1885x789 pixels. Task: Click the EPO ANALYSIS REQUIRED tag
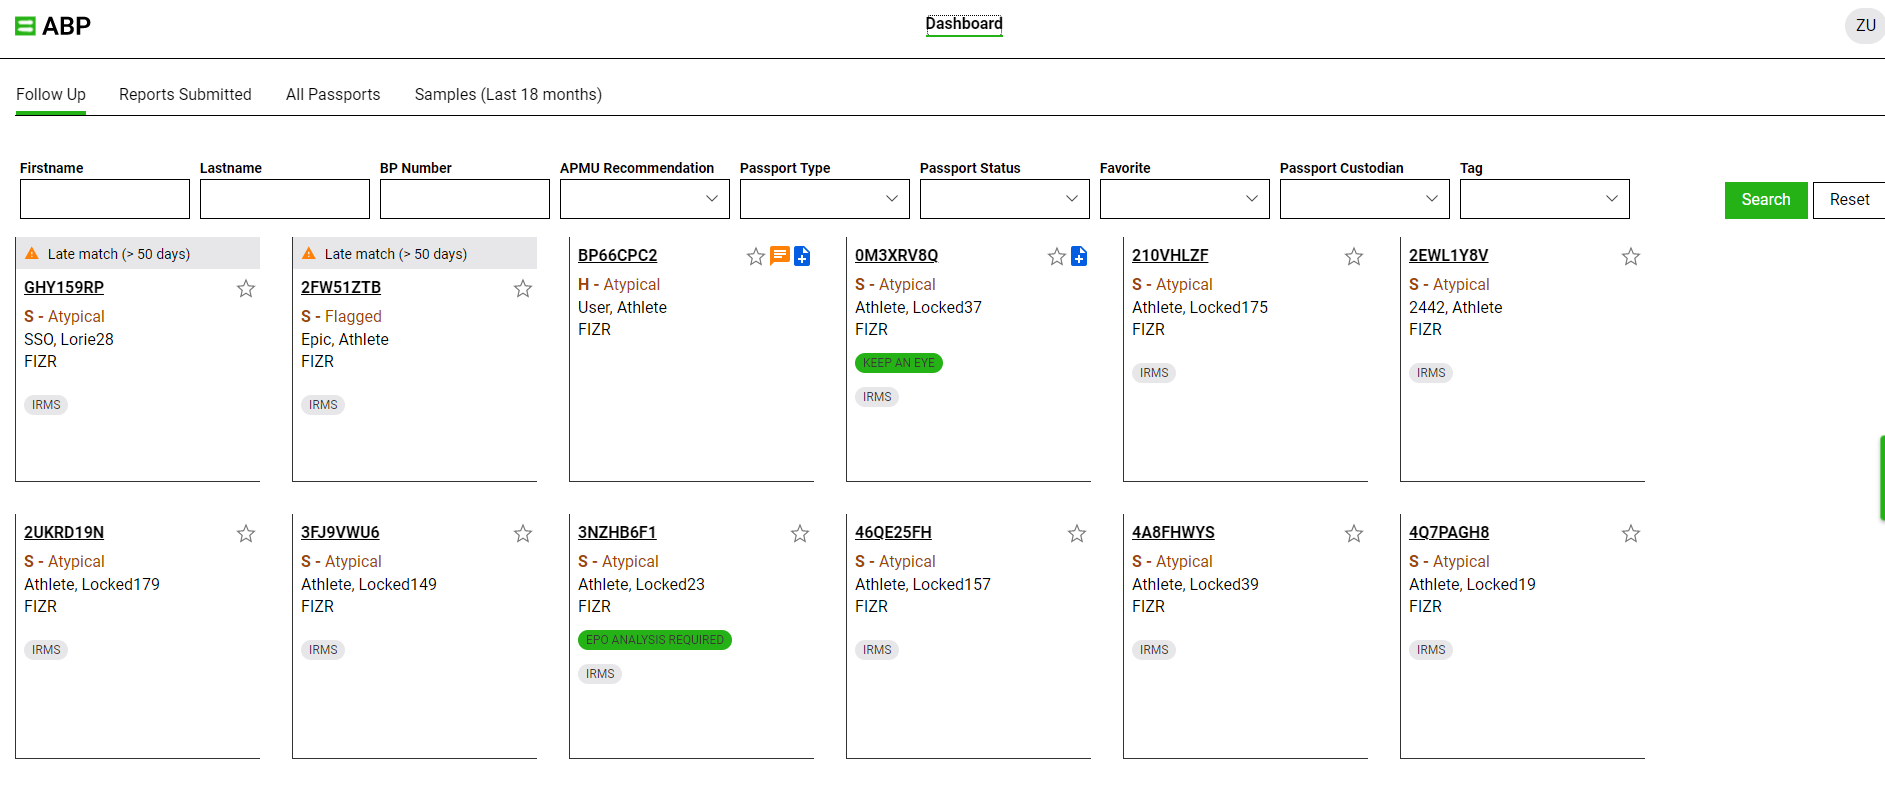[x=655, y=640]
